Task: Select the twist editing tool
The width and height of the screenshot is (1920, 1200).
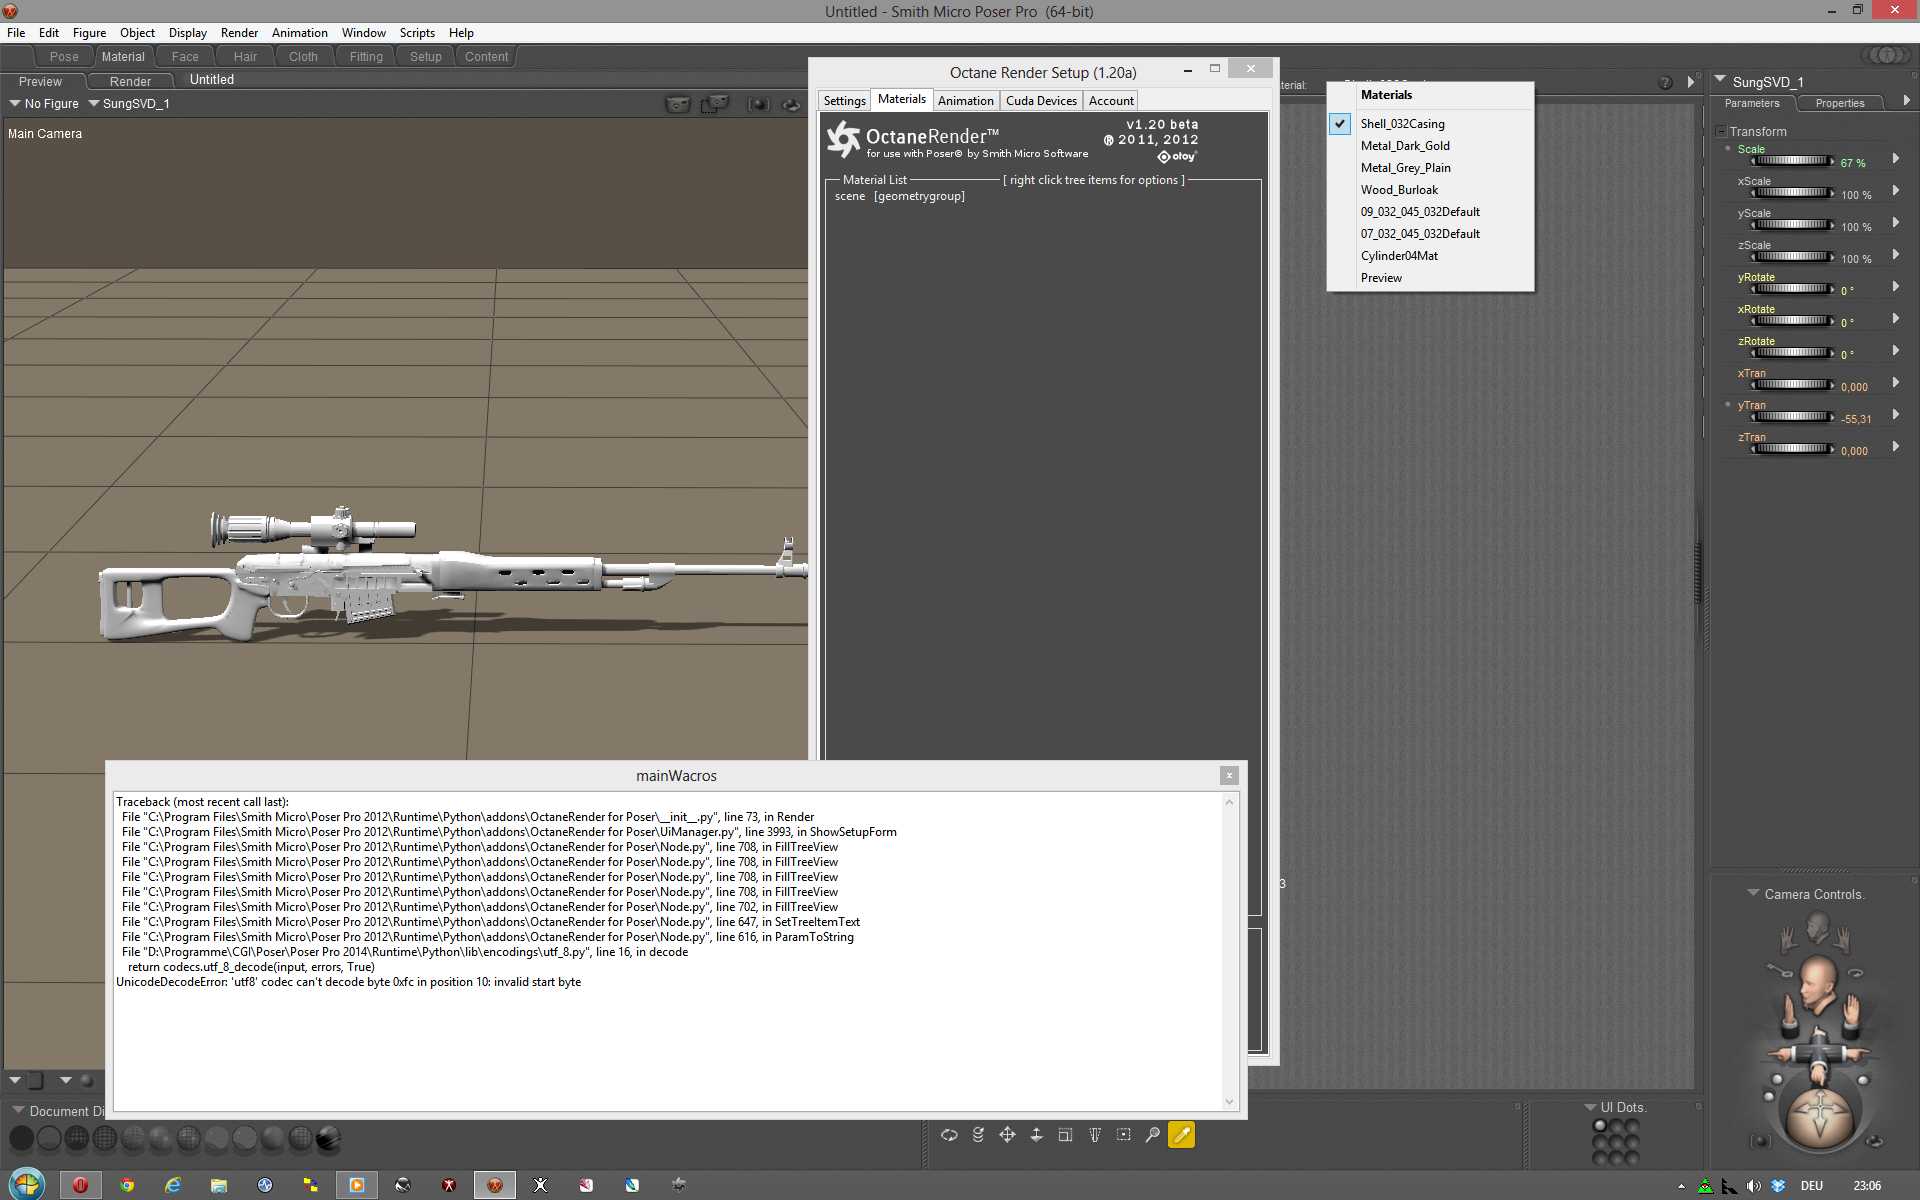Action: (978, 1135)
